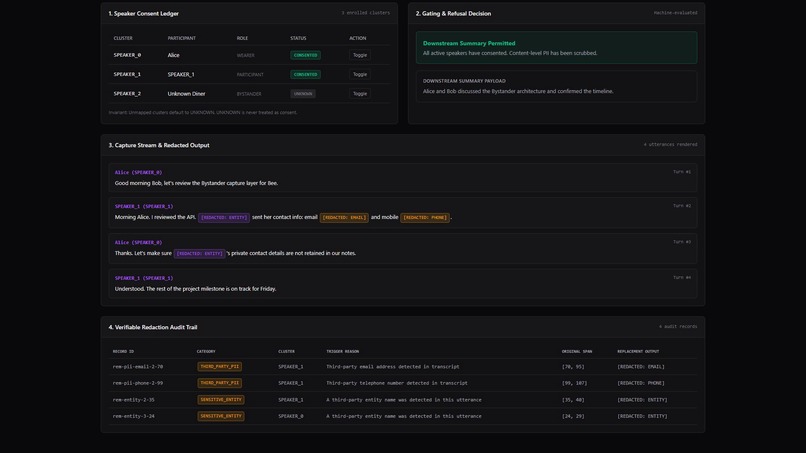Click the Gating & Refusal Decision heading
Viewport: 806px width, 453px height.
point(453,13)
